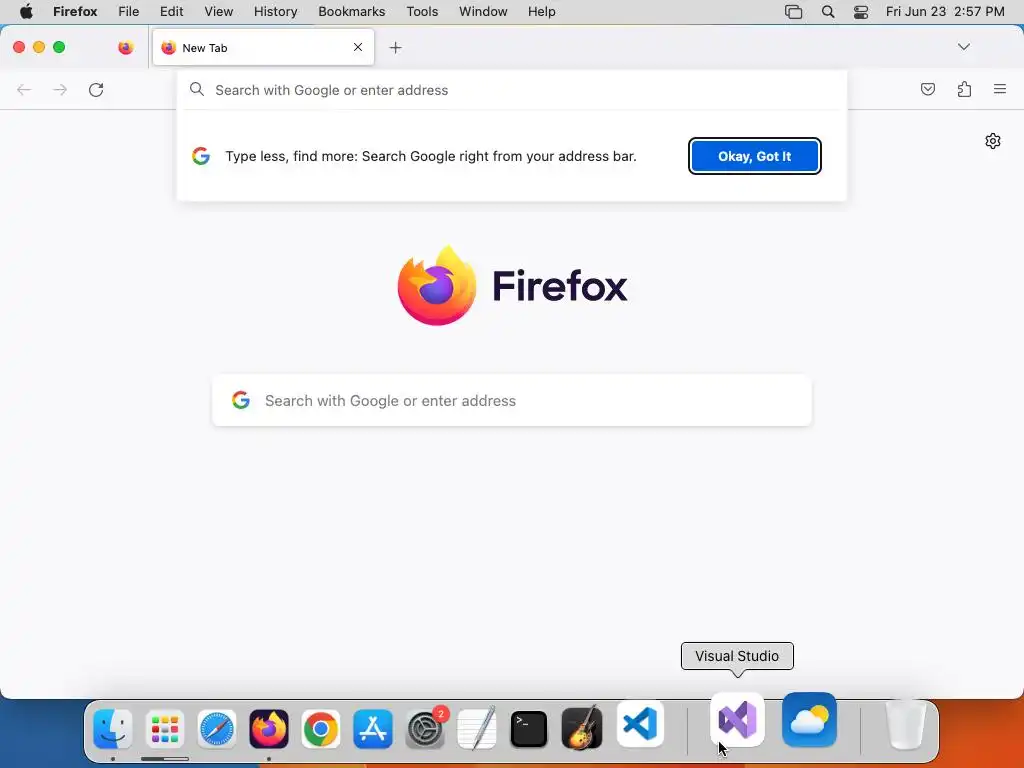Open the Save to Pocket icon
Image resolution: width=1024 pixels, height=768 pixels.
point(927,89)
